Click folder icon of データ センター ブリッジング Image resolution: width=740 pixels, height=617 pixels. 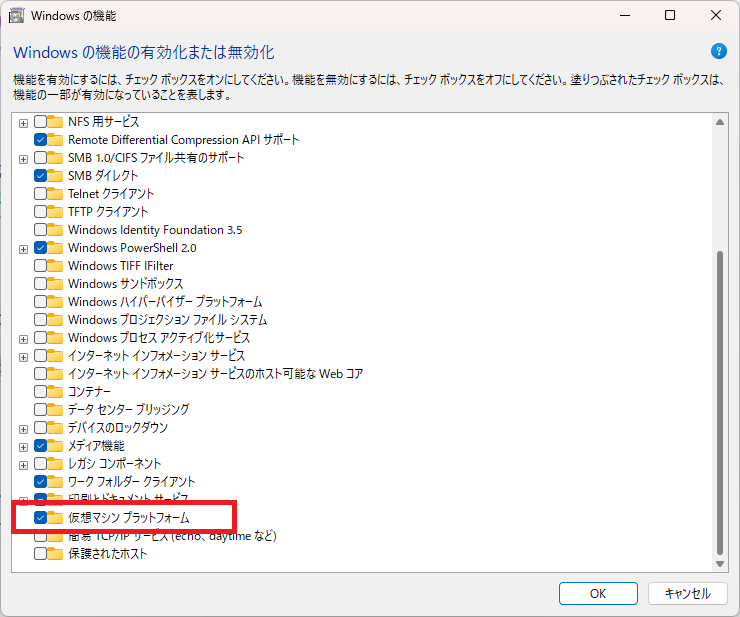(x=55, y=409)
